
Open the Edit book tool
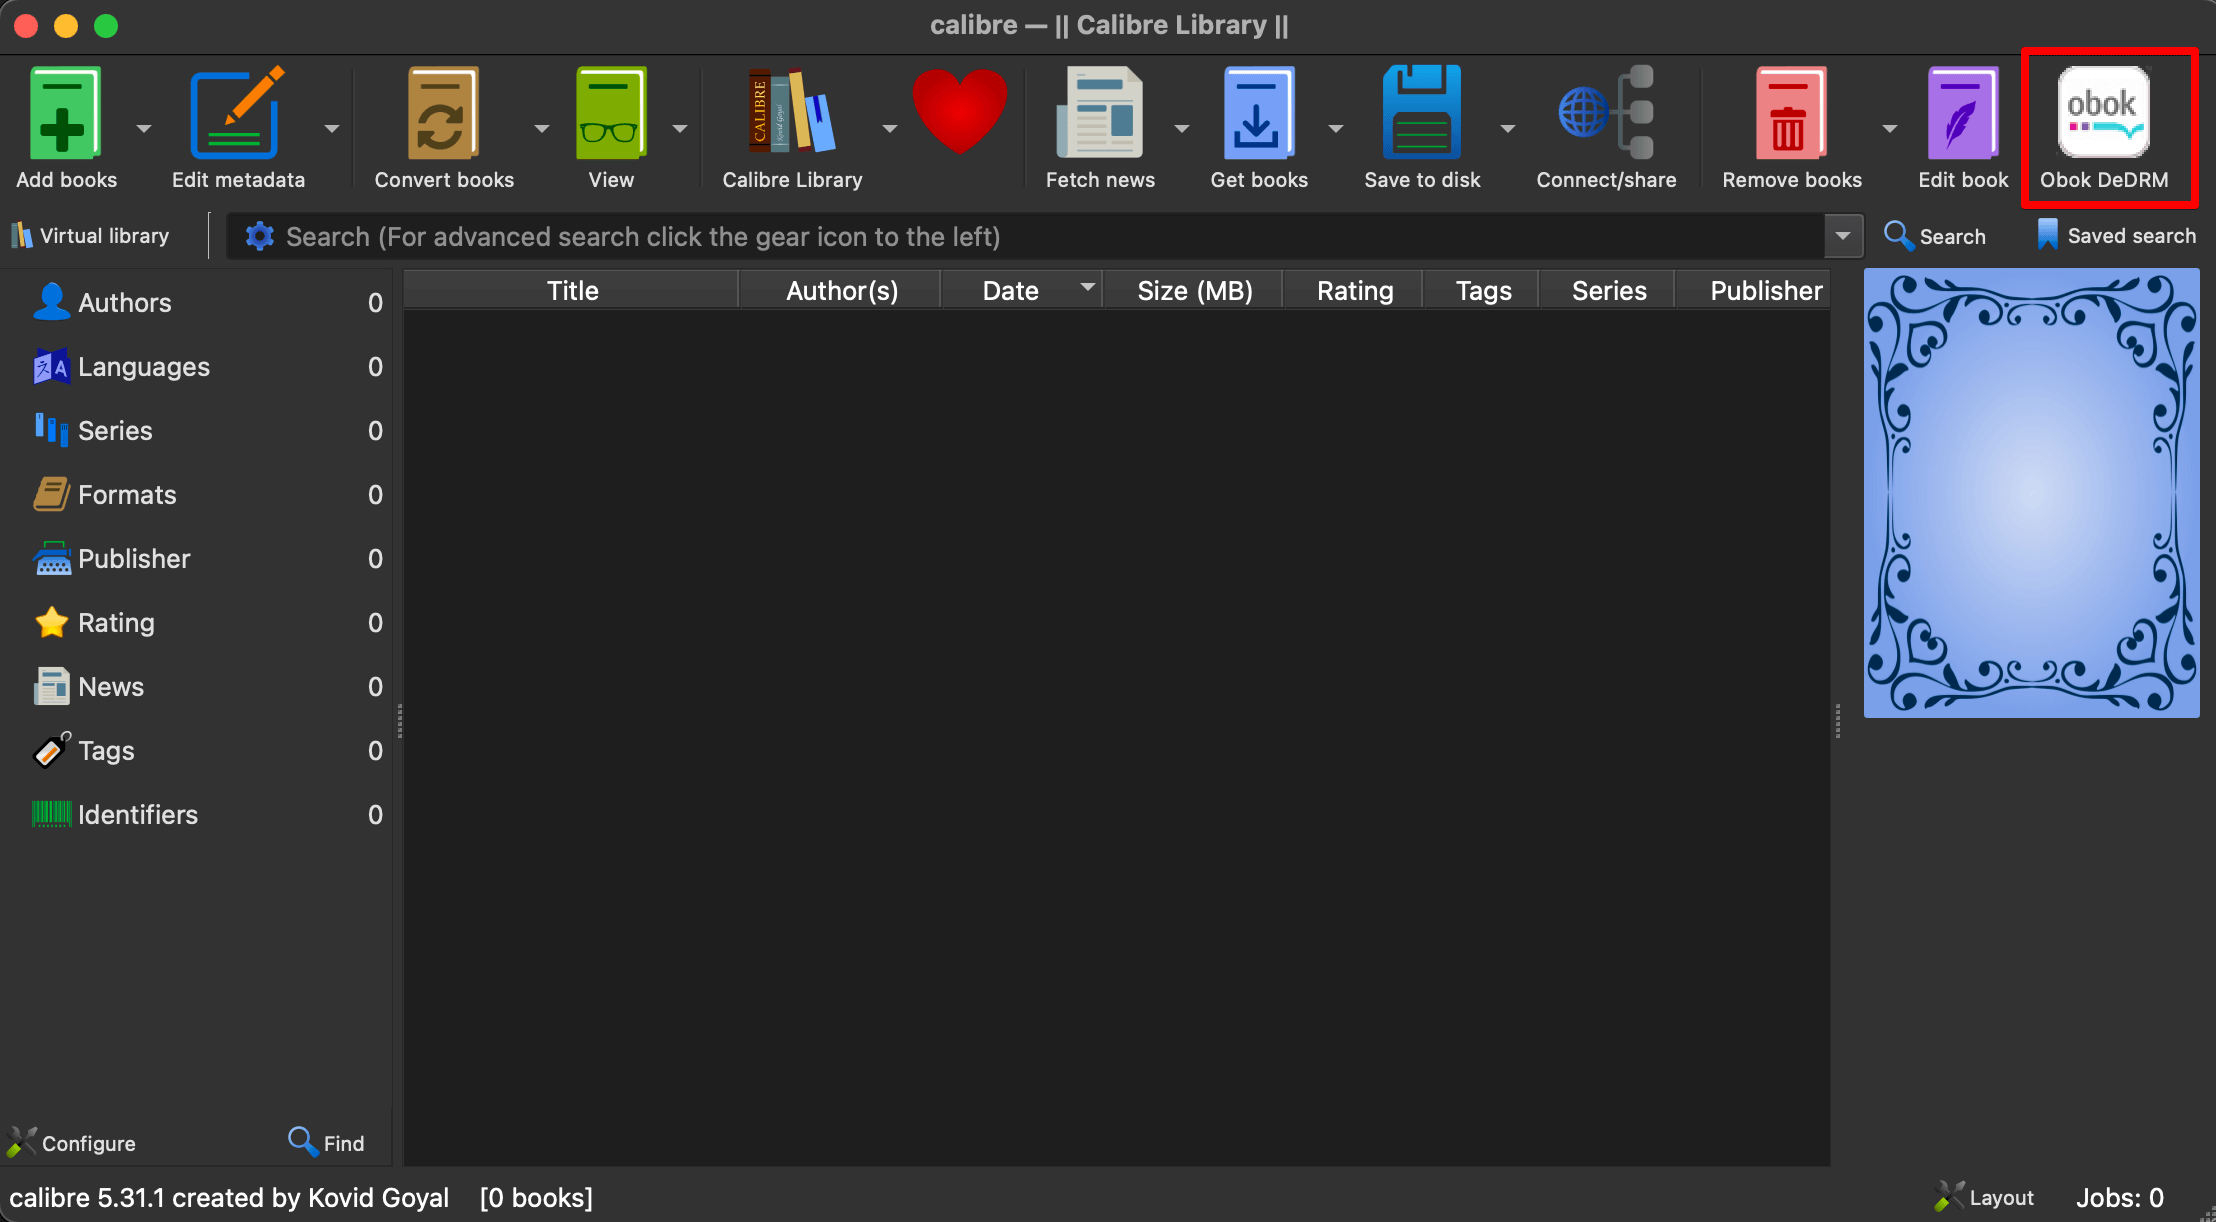pyautogui.click(x=1959, y=112)
